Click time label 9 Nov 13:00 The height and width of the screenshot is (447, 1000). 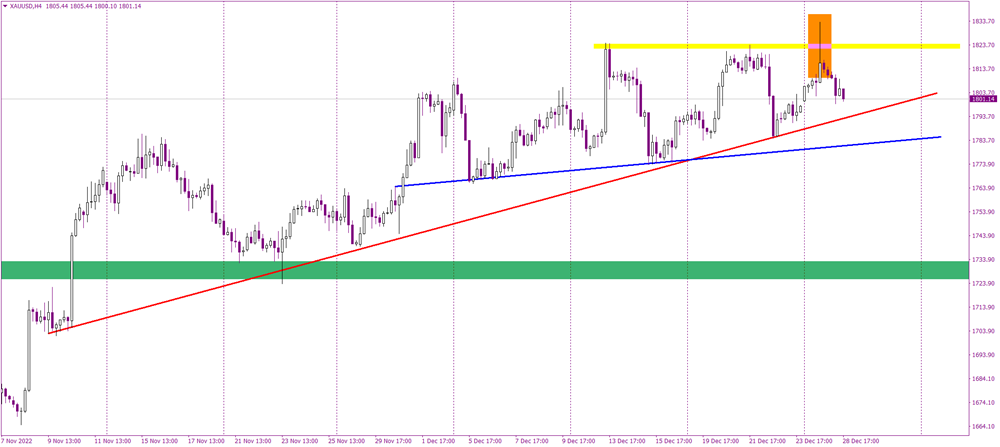tap(66, 441)
